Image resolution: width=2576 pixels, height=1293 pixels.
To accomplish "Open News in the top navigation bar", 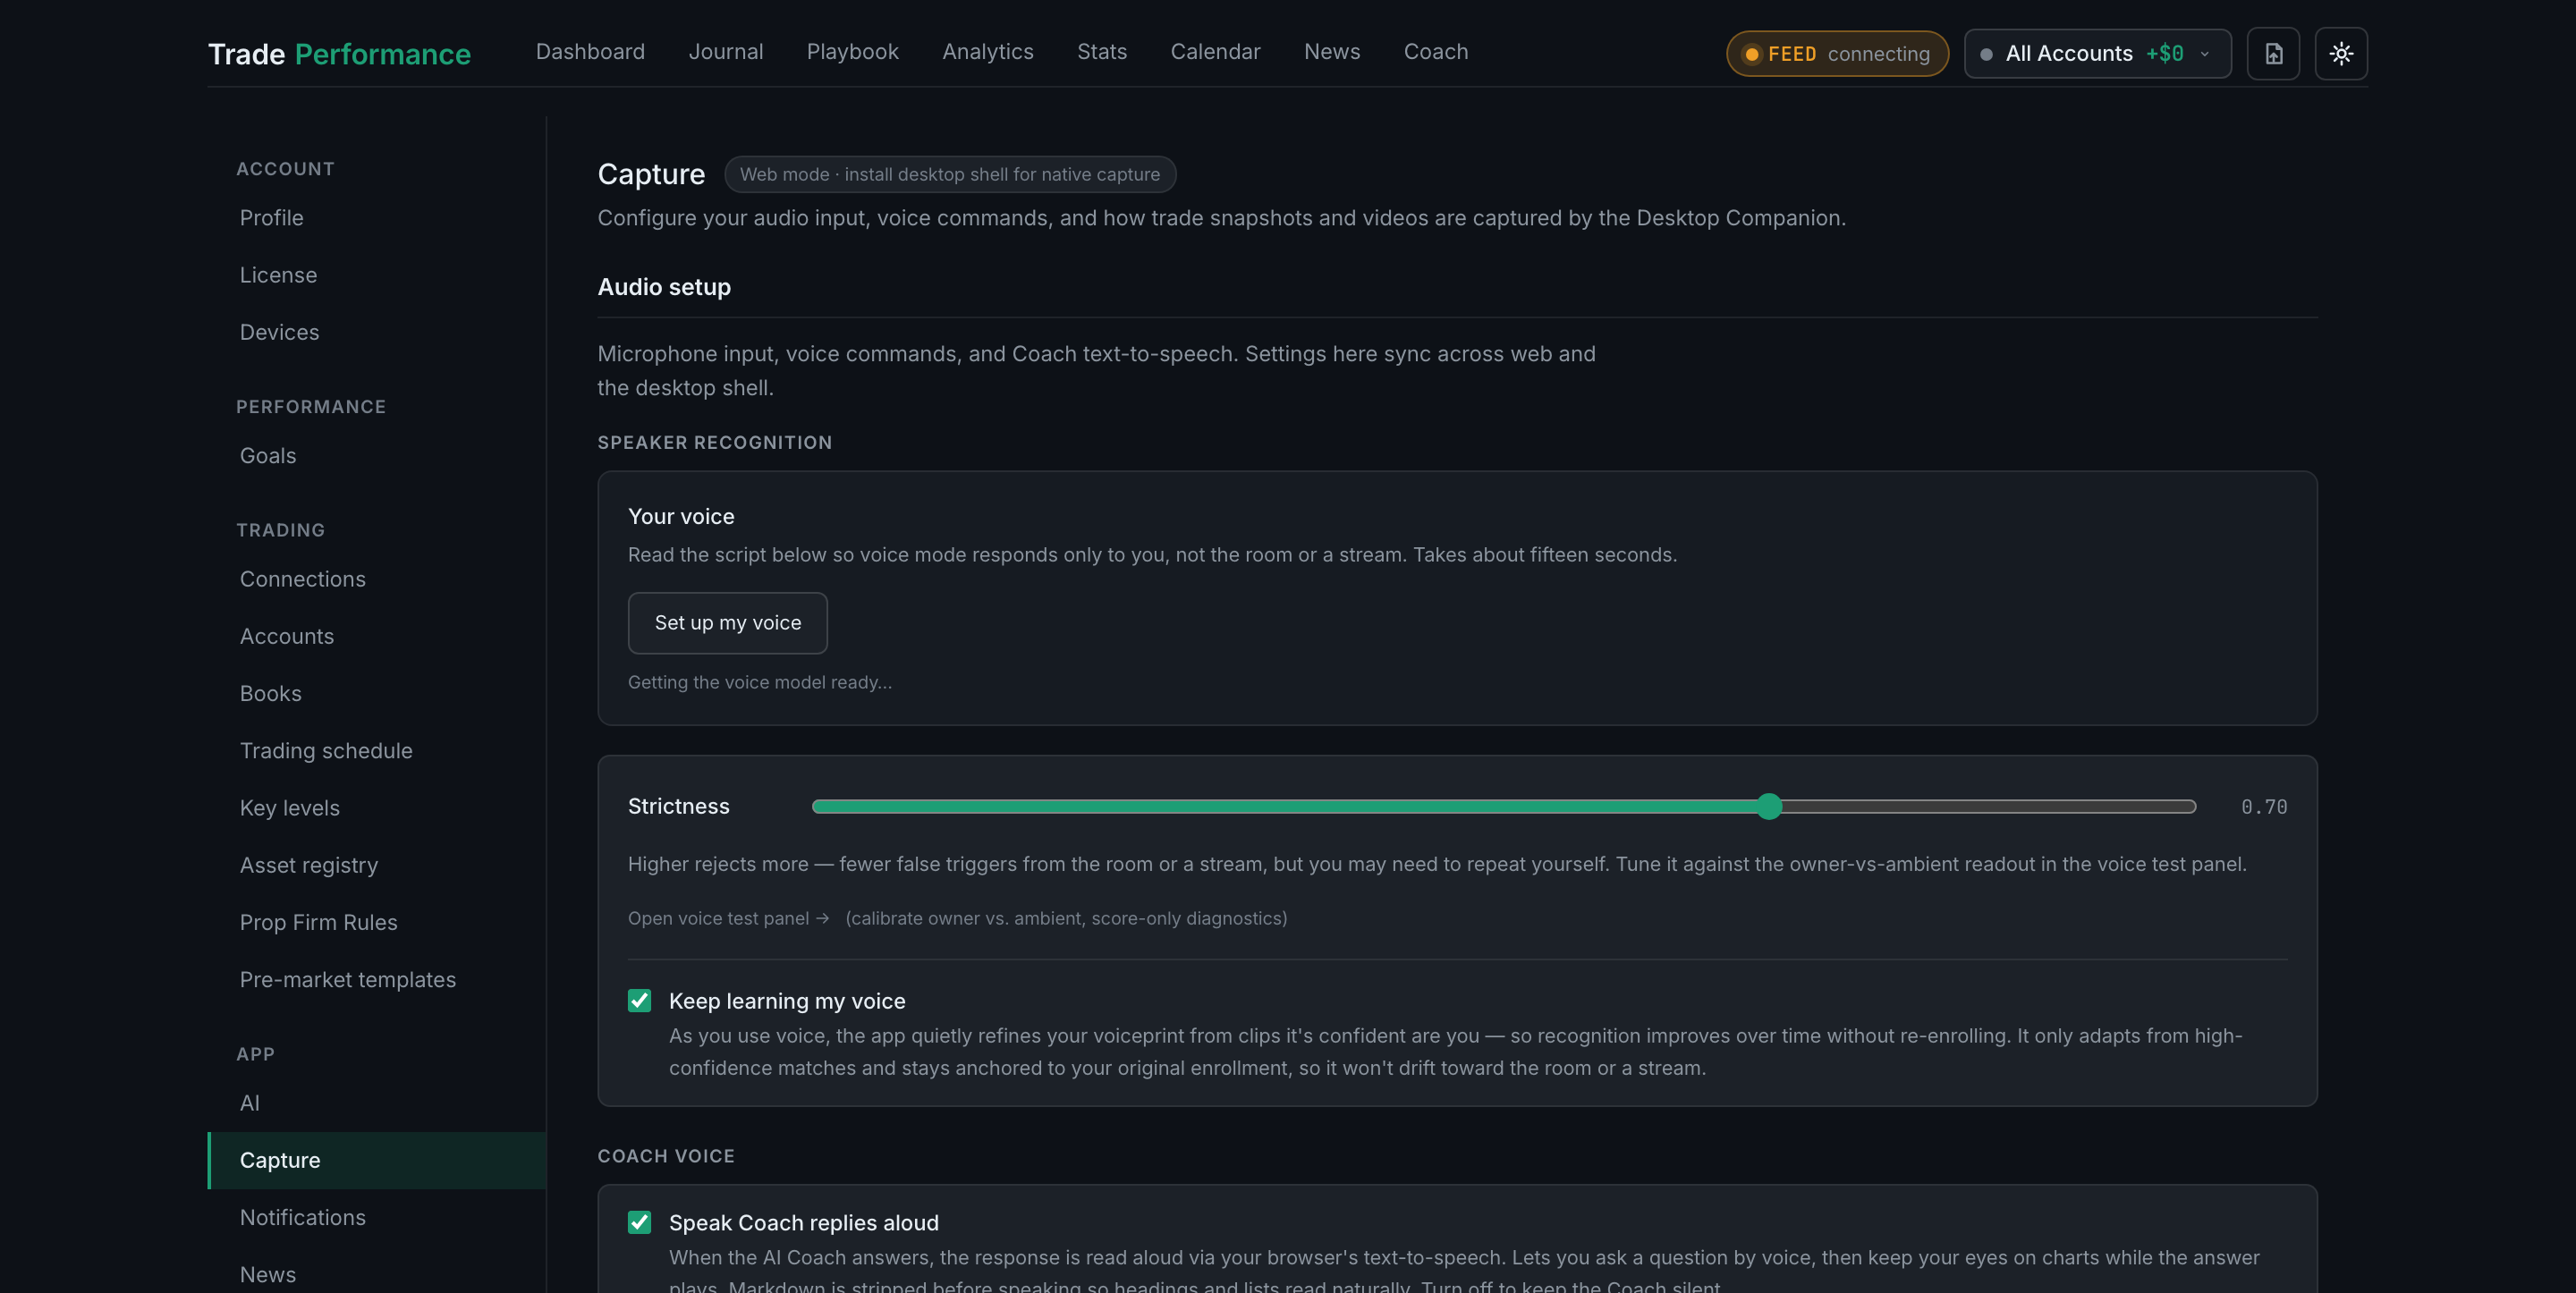I will coord(1331,52).
